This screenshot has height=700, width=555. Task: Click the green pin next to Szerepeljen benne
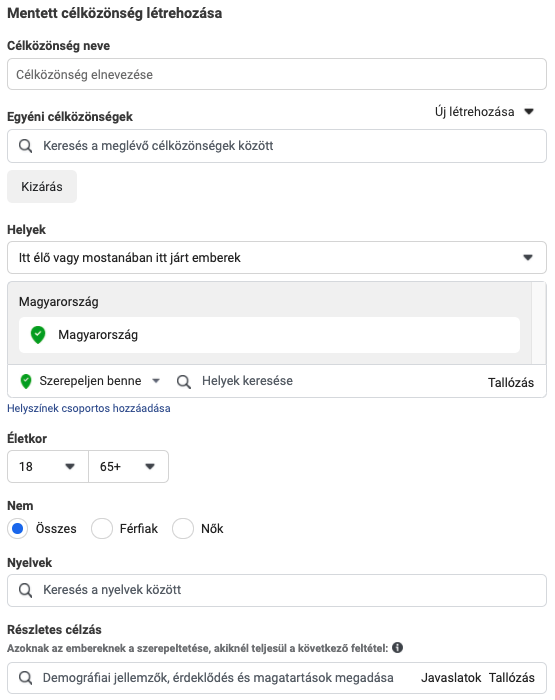pyautogui.click(x=26, y=381)
